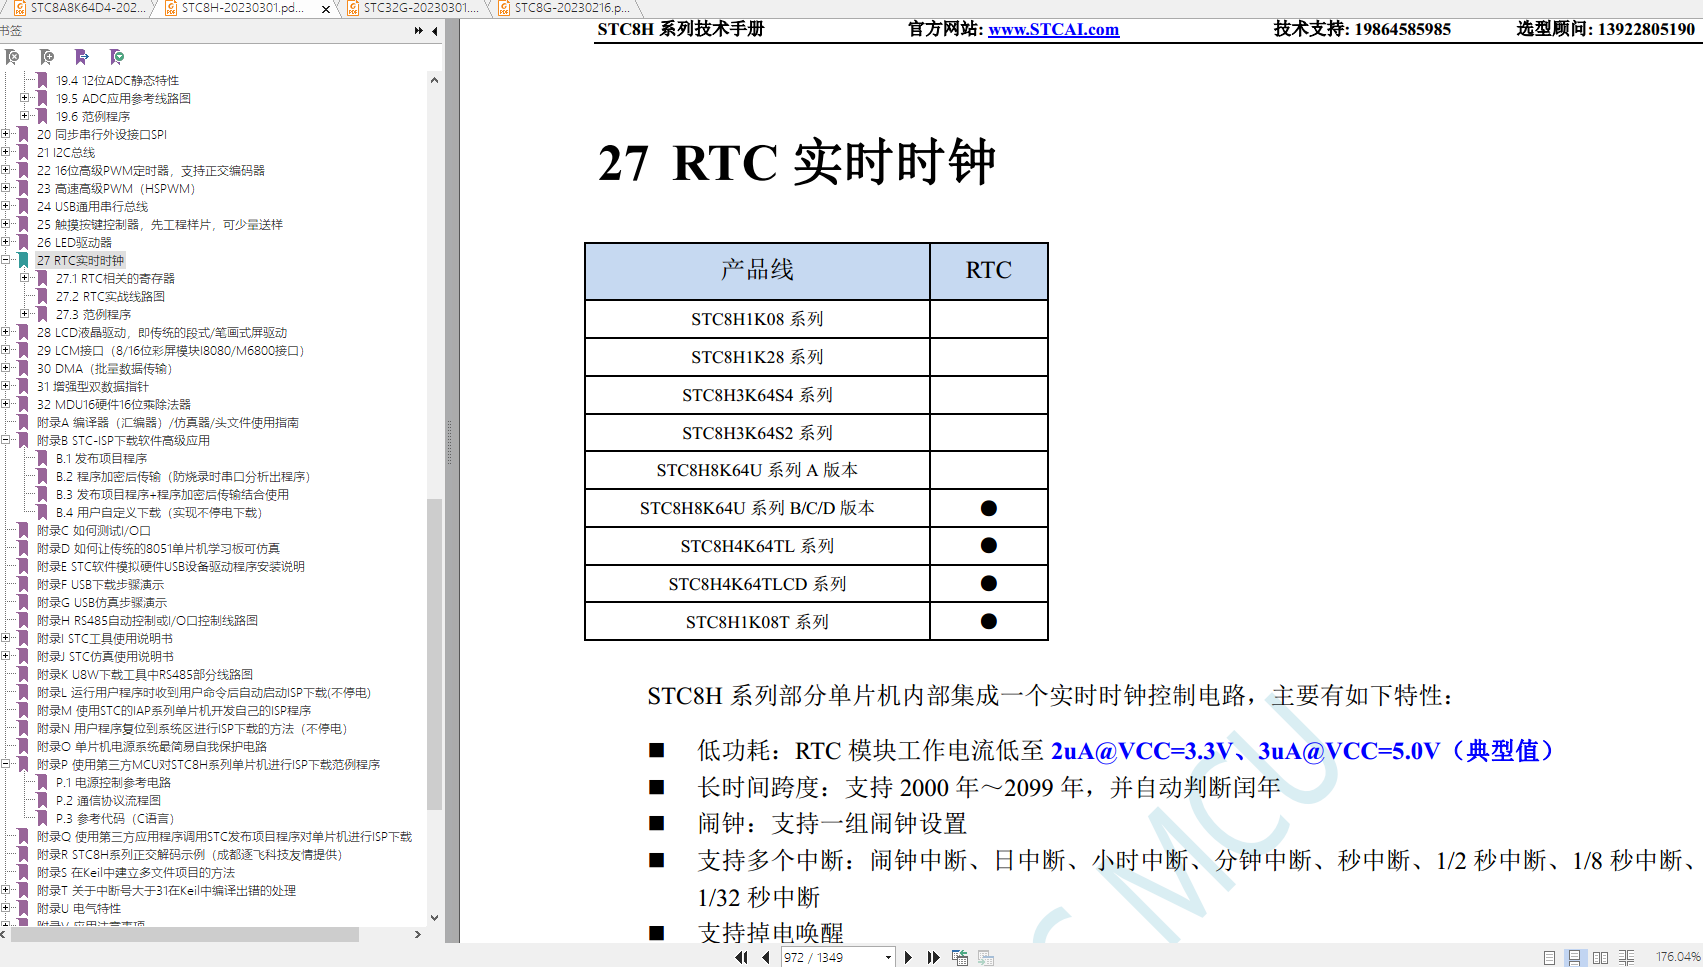
Task: Switch to single page view
Action: click(1549, 957)
